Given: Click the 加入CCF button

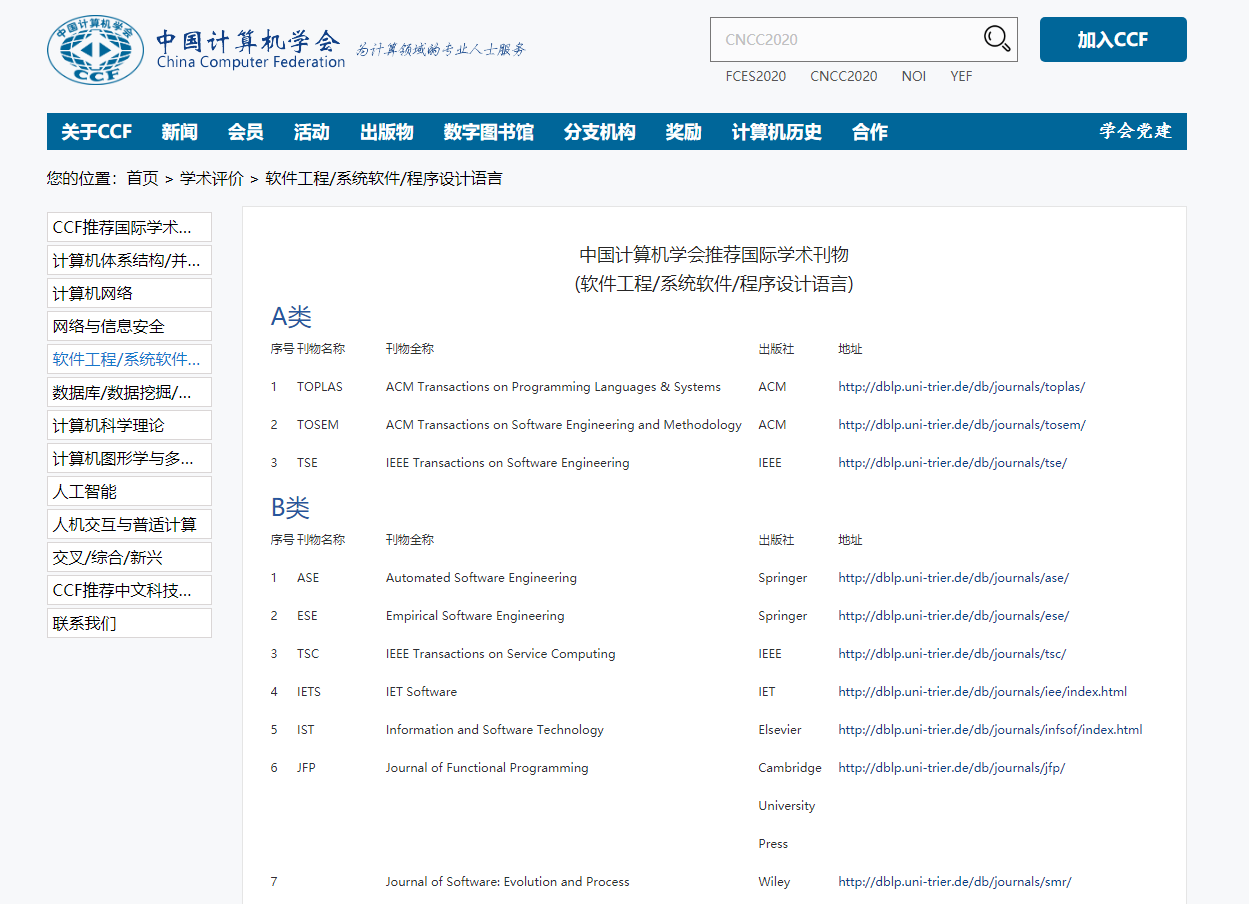Looking at the screenshot, I should tap(1112, 39).
